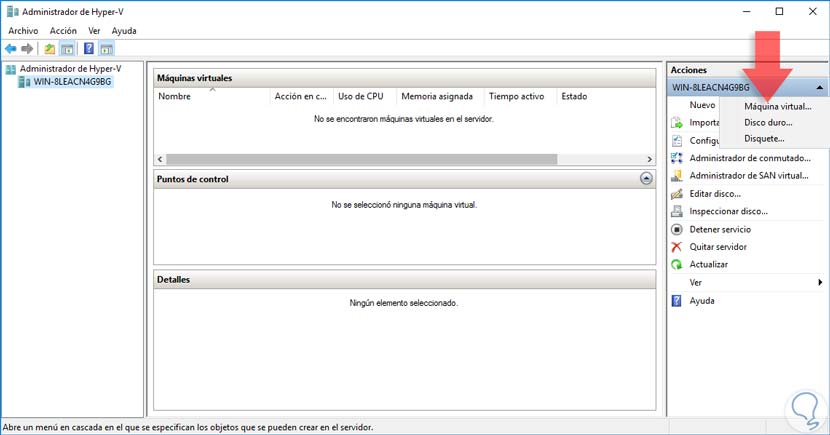
Task: Click the Máquinas virtuales section header
Action: [x=404, y=78]
